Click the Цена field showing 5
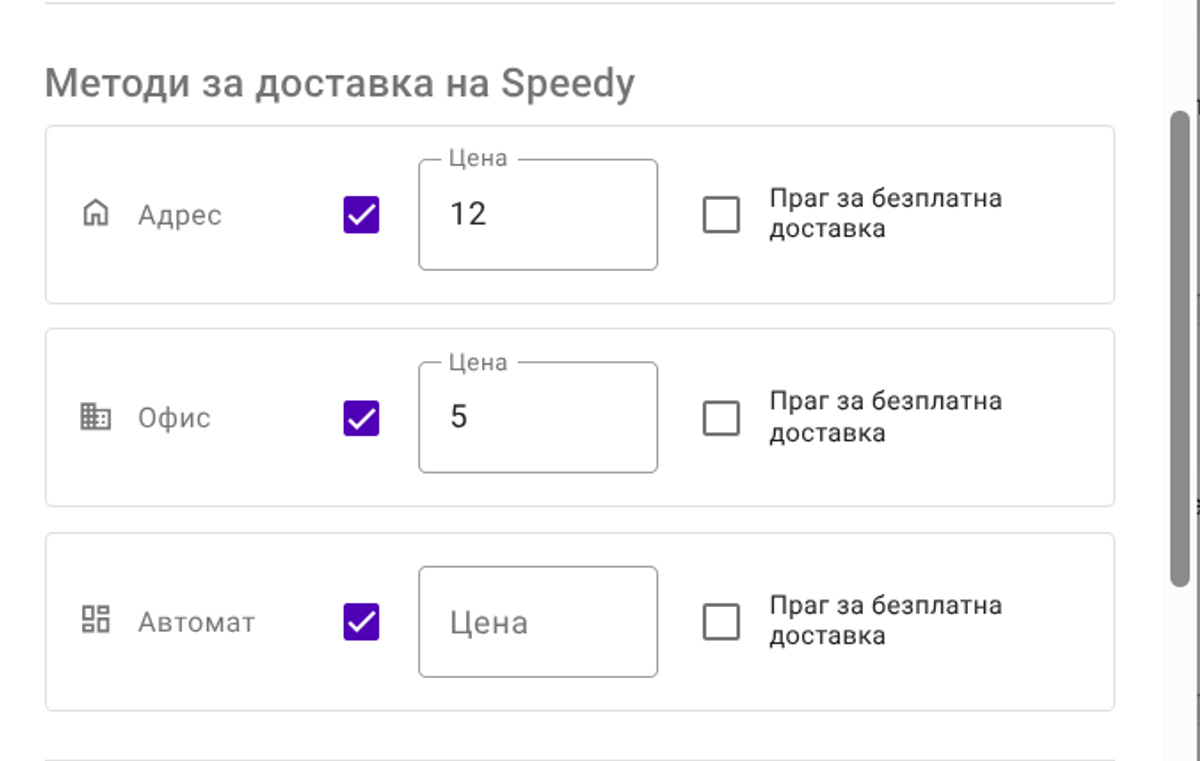This screenshot has width=1200, height=761. 537,417
